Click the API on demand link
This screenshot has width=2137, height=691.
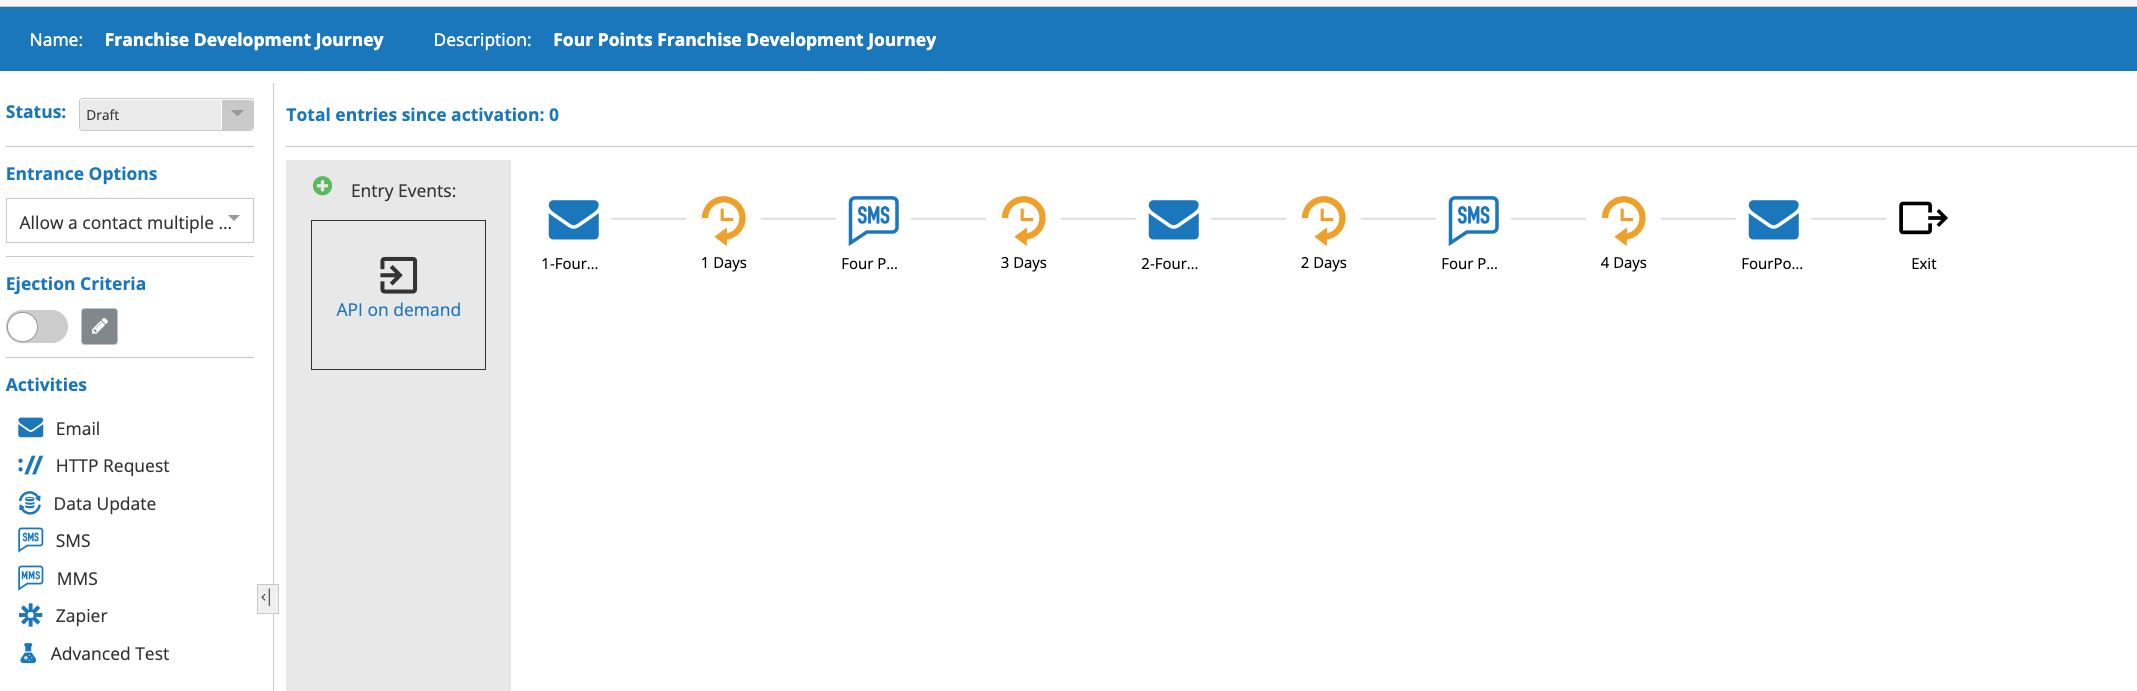pos(398,310)
